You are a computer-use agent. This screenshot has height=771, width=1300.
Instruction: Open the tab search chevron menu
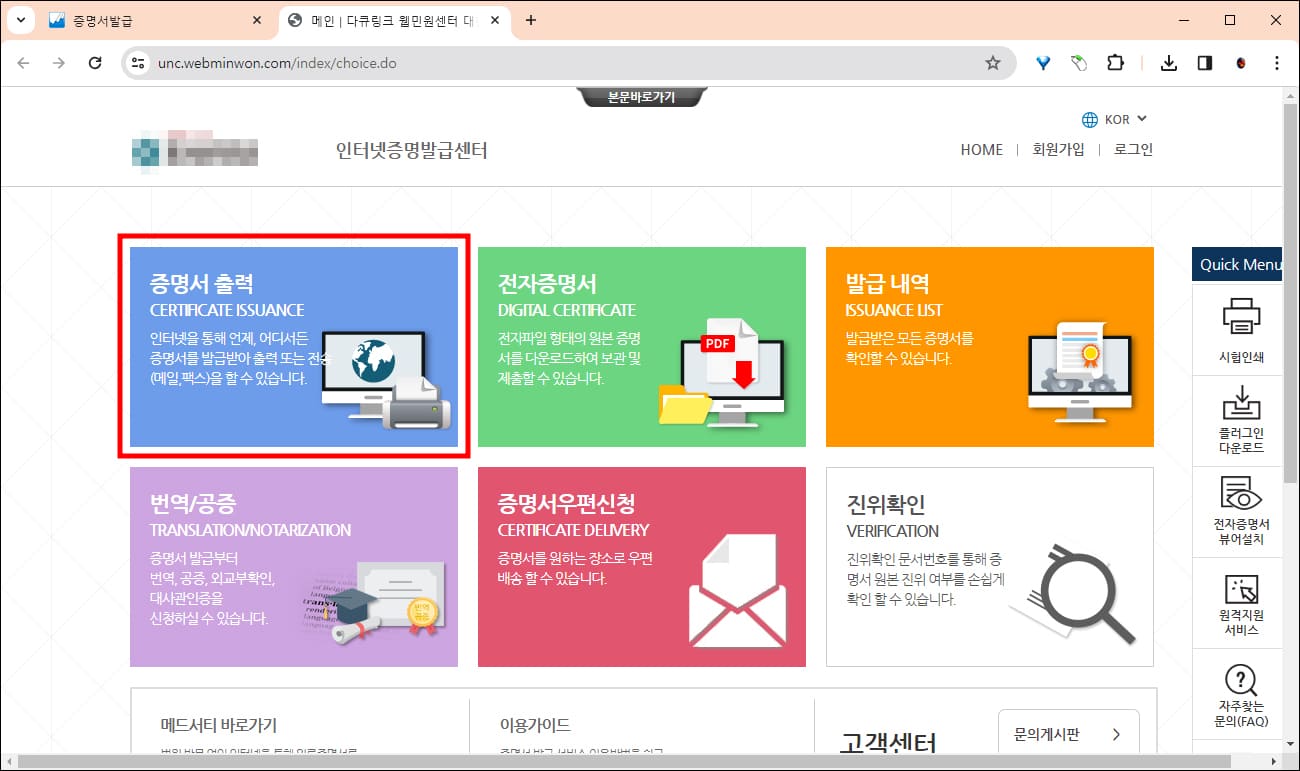[20, 20]
